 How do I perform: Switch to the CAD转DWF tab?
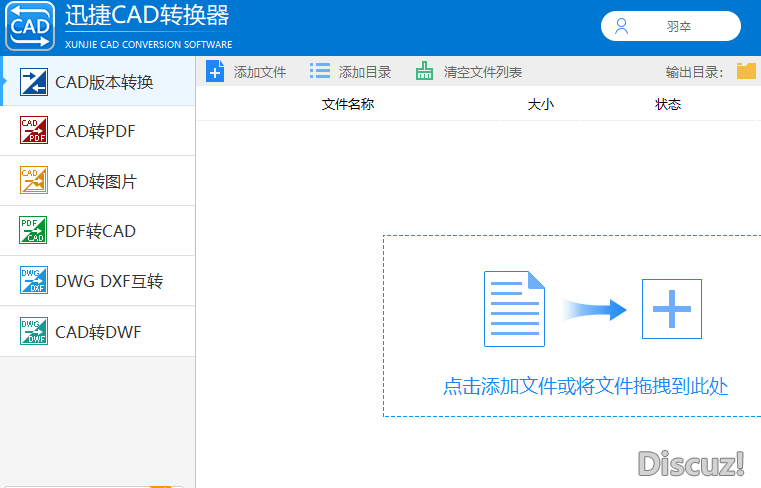click(x=97, y=331)
